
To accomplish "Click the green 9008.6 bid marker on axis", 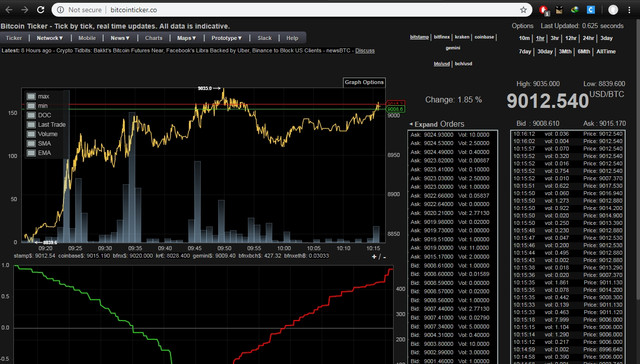I will point(395,109).
